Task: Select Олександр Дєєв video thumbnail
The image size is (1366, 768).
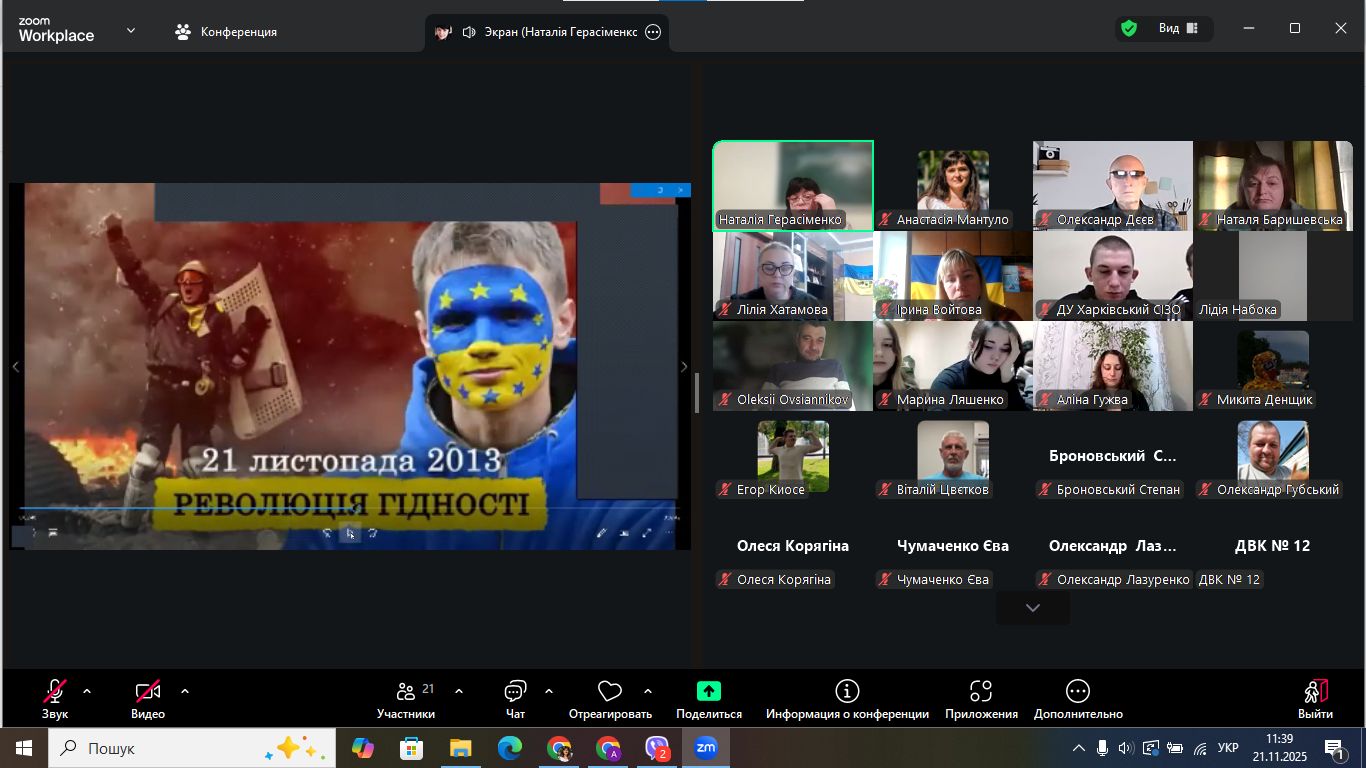Action: [x=1112, y=185]
